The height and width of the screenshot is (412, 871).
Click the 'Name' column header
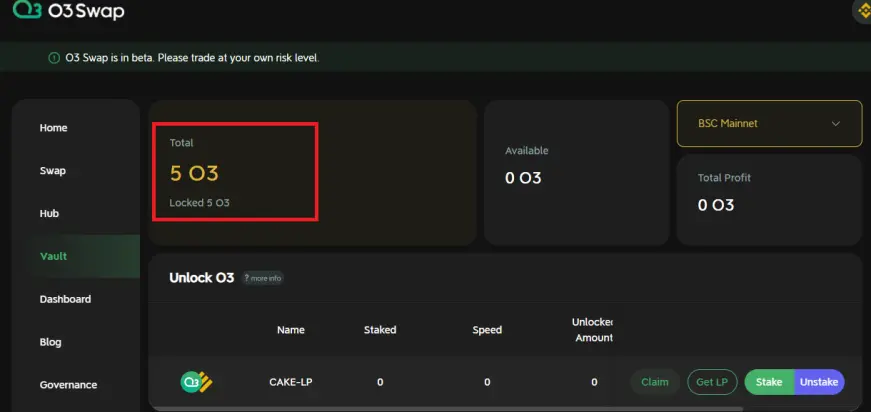click(291, 330)
